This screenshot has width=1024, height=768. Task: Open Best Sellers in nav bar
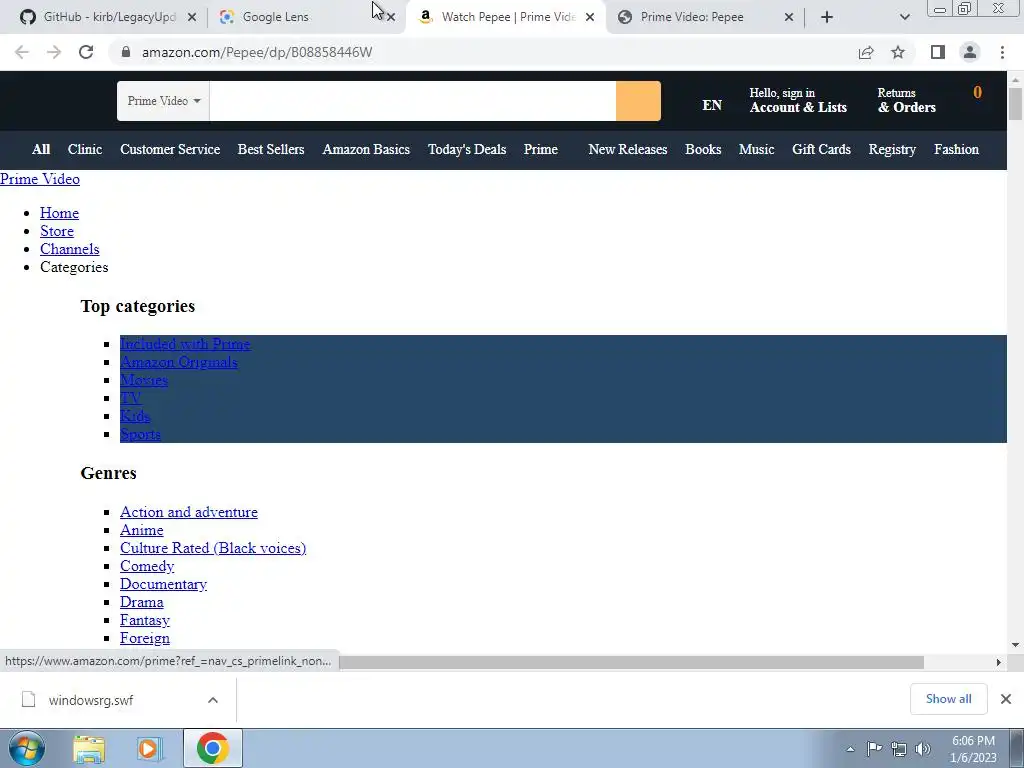pos(271,150)
